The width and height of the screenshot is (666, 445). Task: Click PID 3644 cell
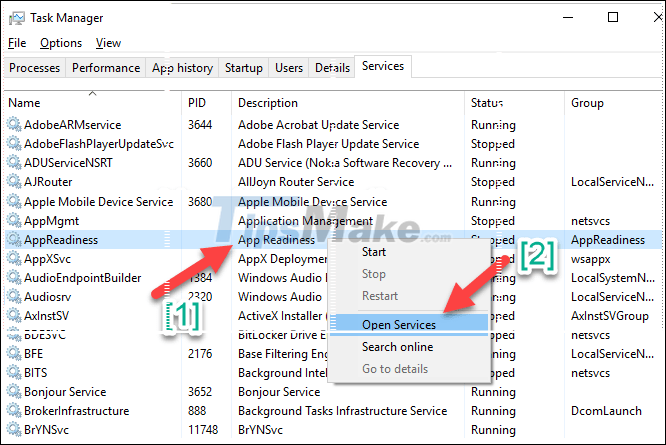[200, 125]
